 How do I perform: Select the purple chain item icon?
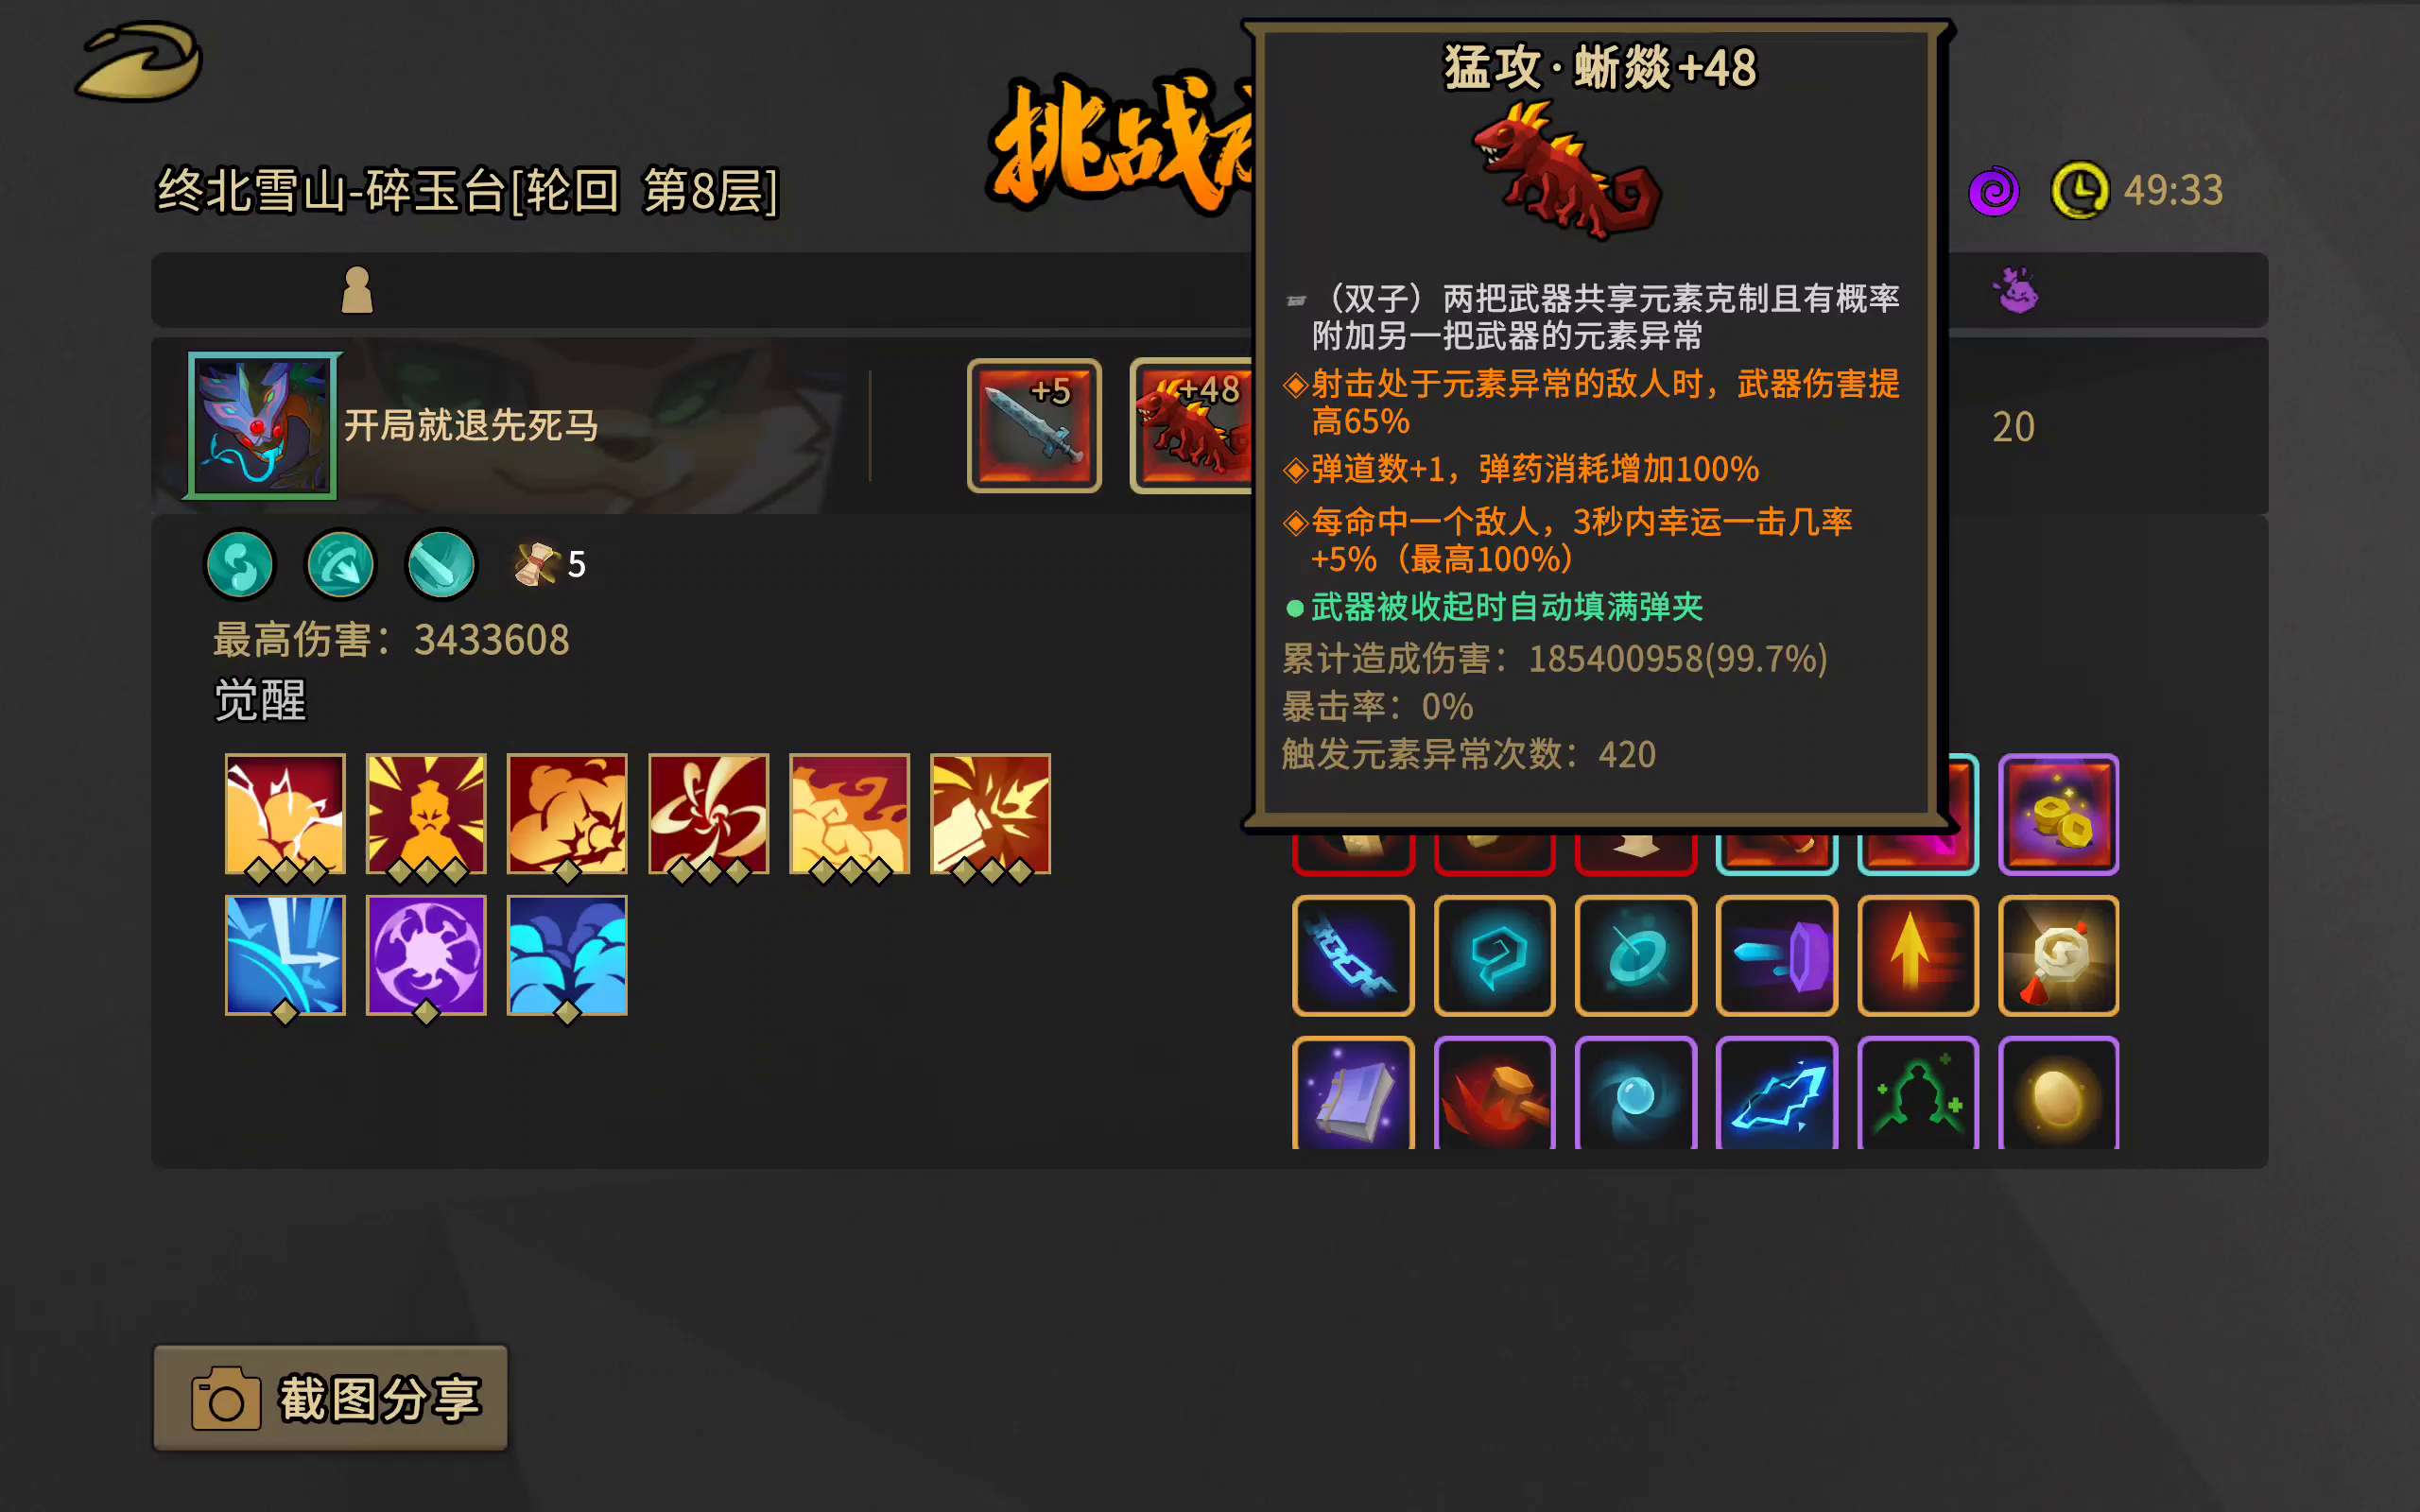click(1353, 955)
